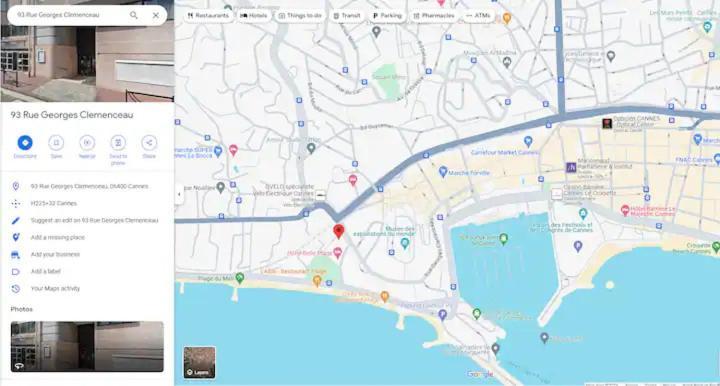Screen dimensions: 720x386
Task: Select the Send to phone icon
Action: [x=118, y=143]
